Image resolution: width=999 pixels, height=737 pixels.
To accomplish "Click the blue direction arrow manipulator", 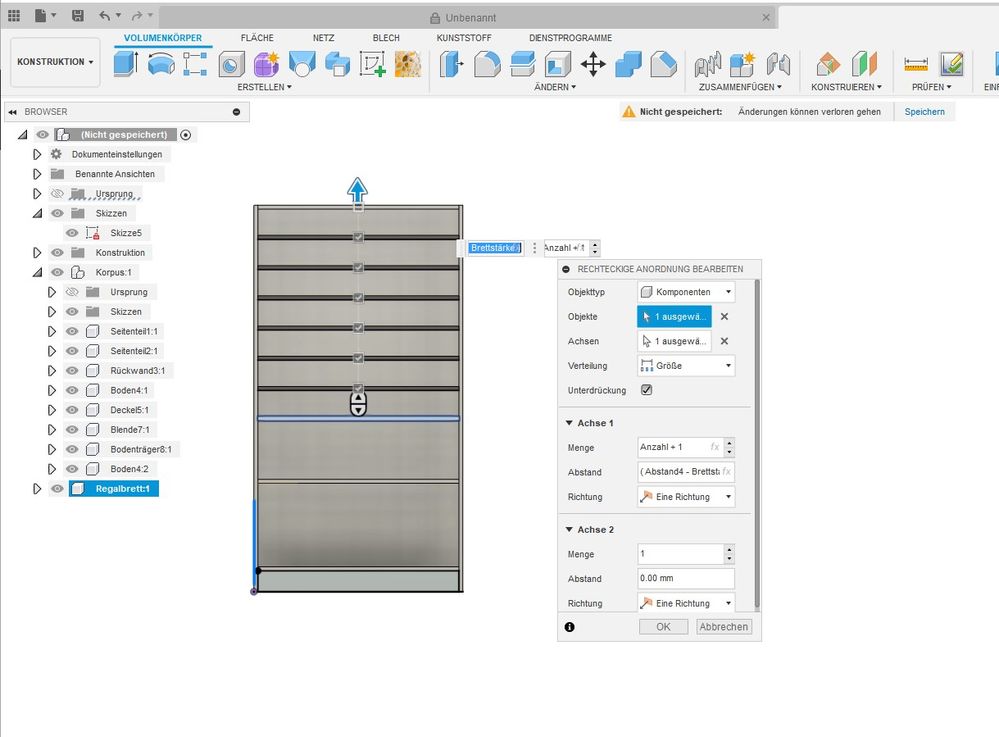I will [357, 190].
